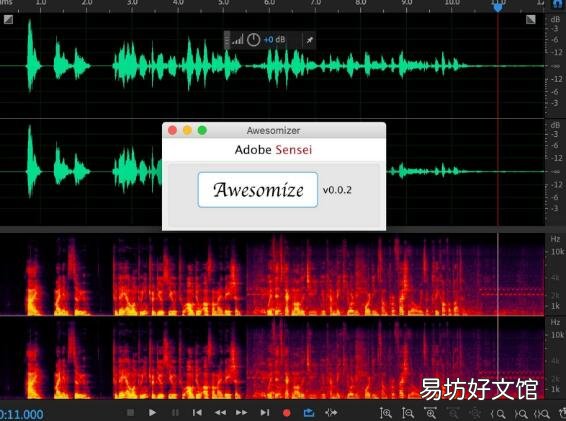Rewind the audio

[x=220, y=412]
